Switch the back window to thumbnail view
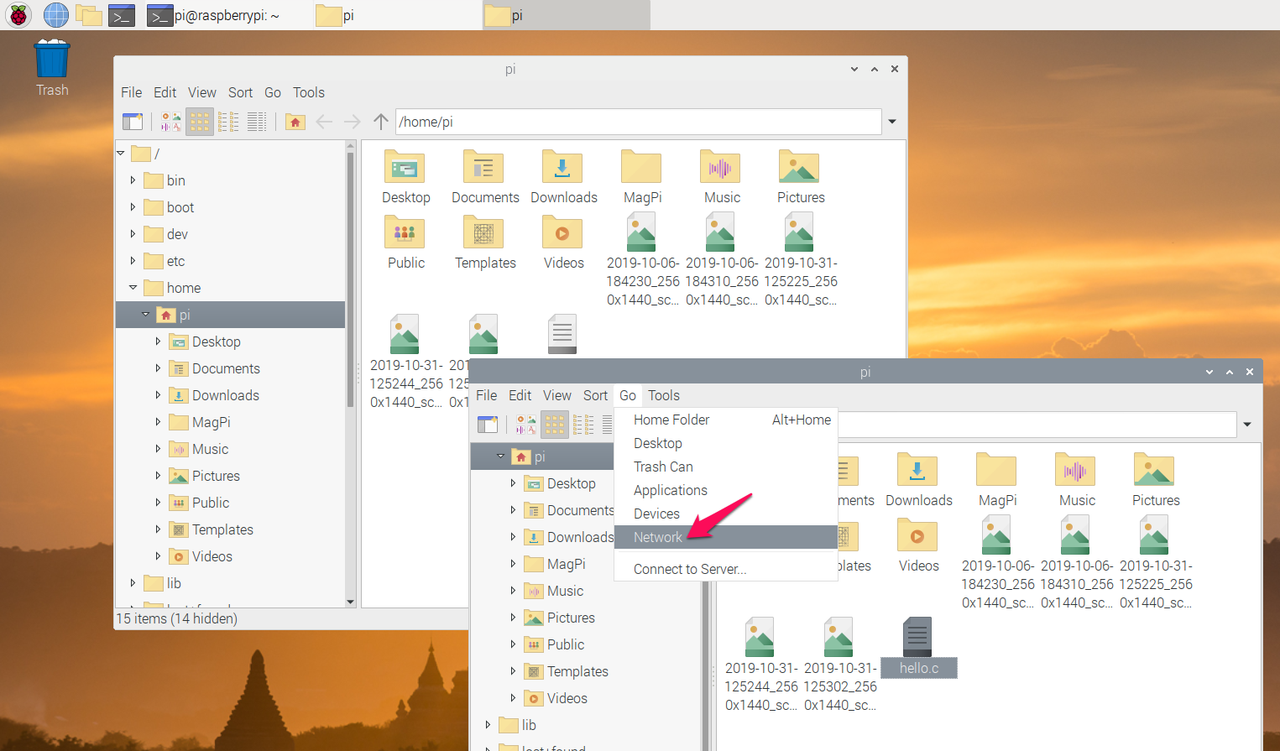1280x751 pixels. click(171, 122)
